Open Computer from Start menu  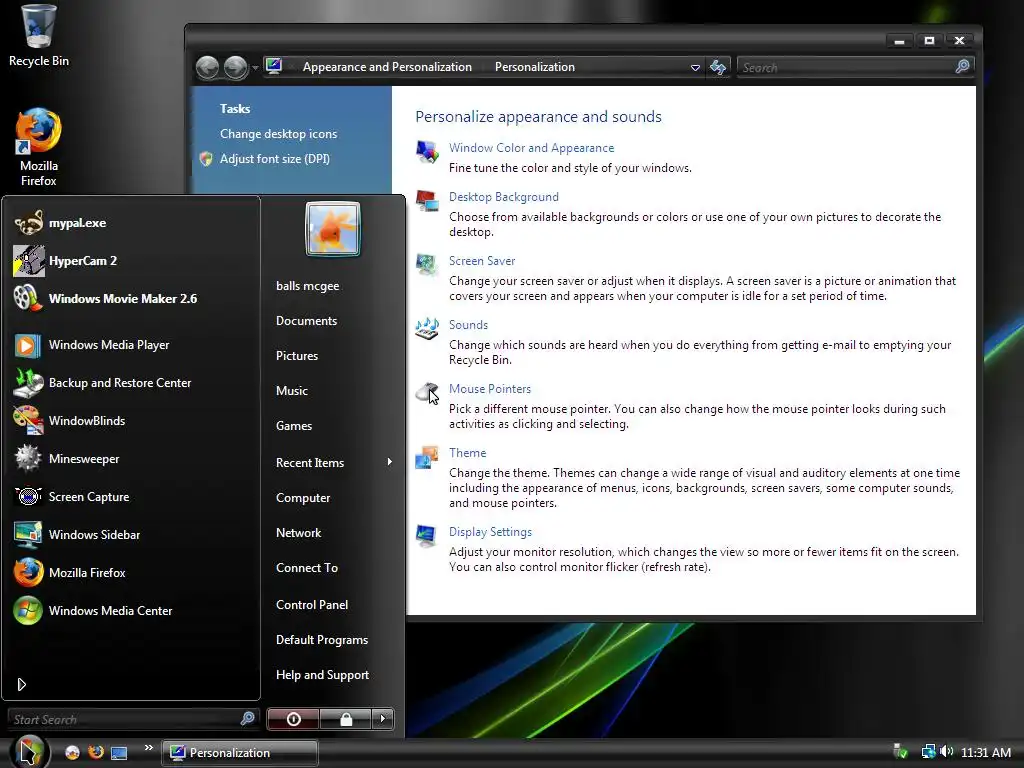[x=303, y=498]
